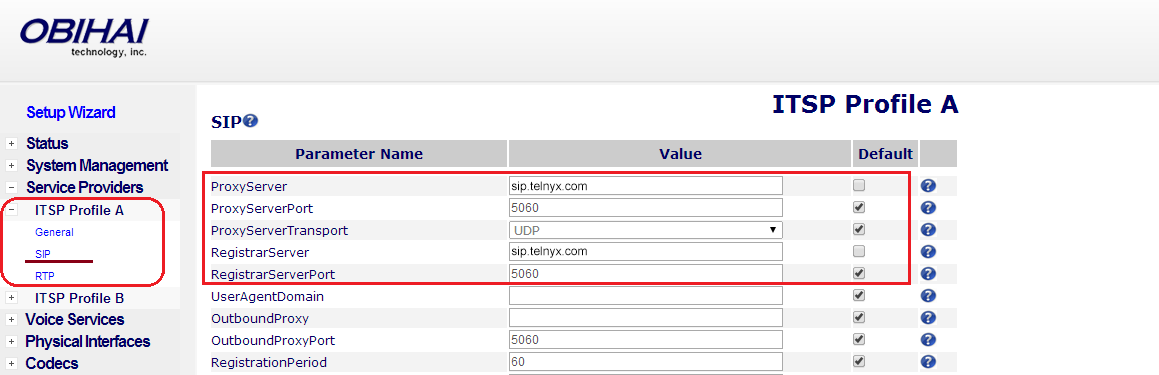Open help icon for RegistrarServerPort row
Viewport: 1159px width, 375px height.
(929, 274)
